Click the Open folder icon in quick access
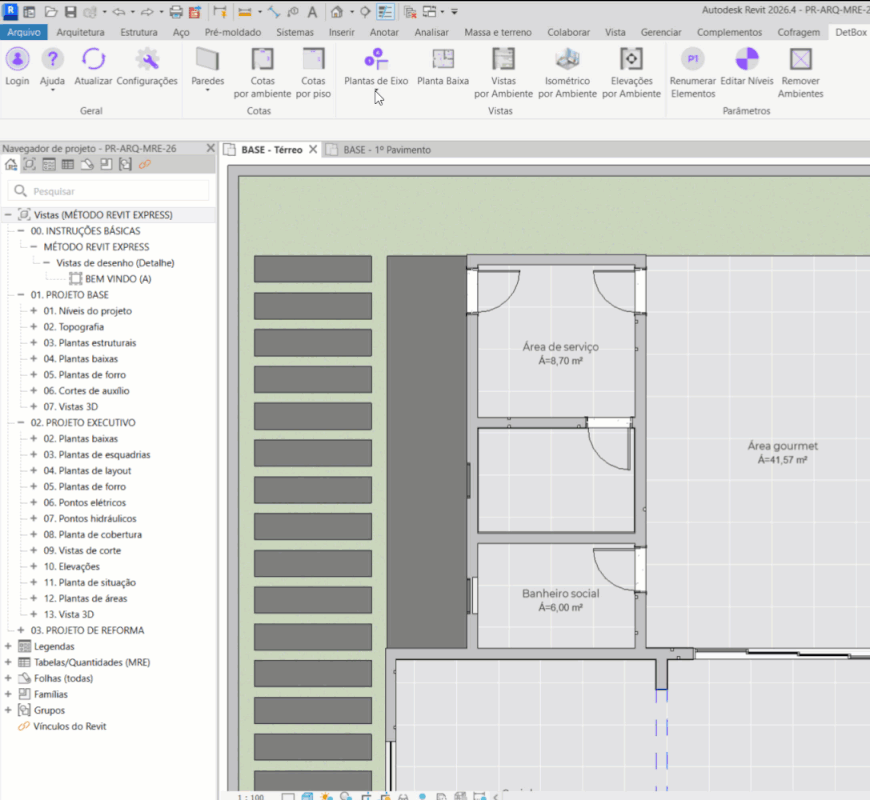870x800 pixels. [51, 12]
